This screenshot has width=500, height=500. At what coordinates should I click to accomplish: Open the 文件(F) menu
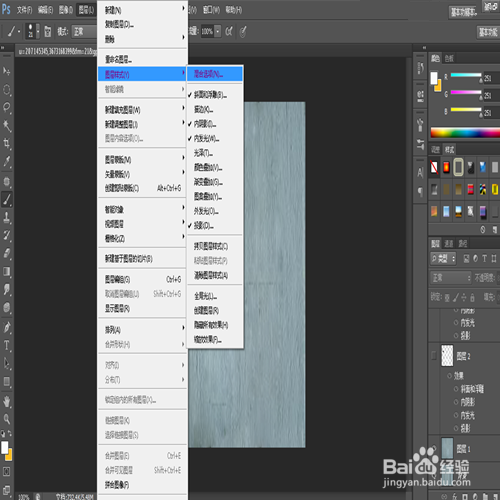point(24,10)
